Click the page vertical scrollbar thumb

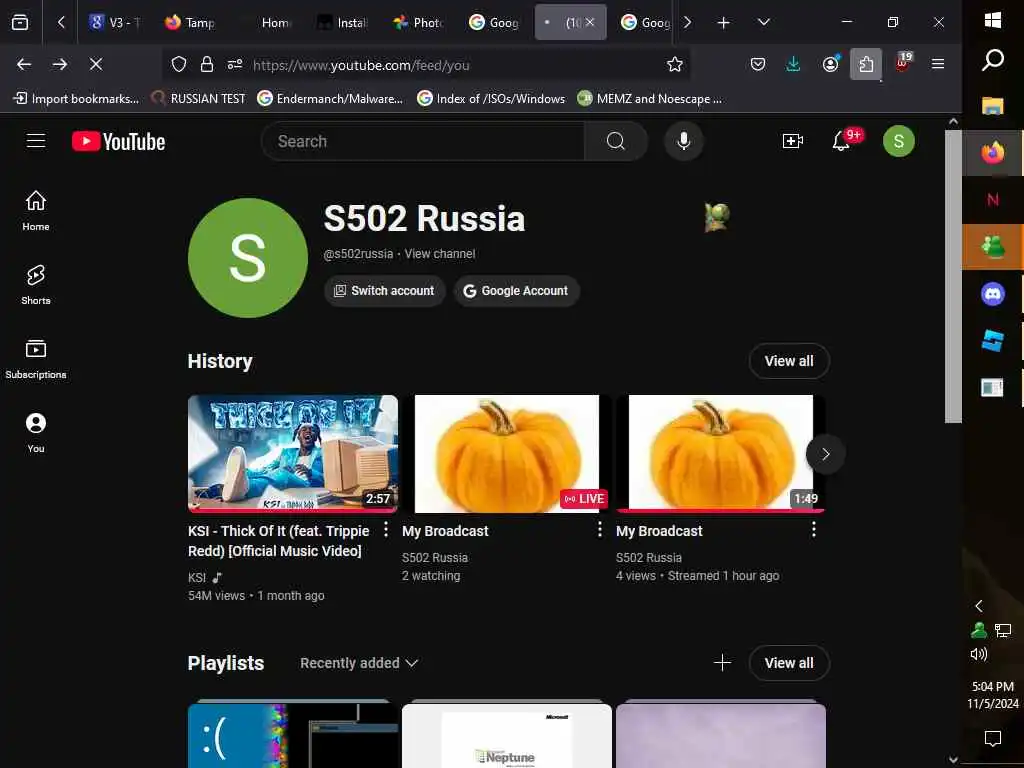(953, 276)
